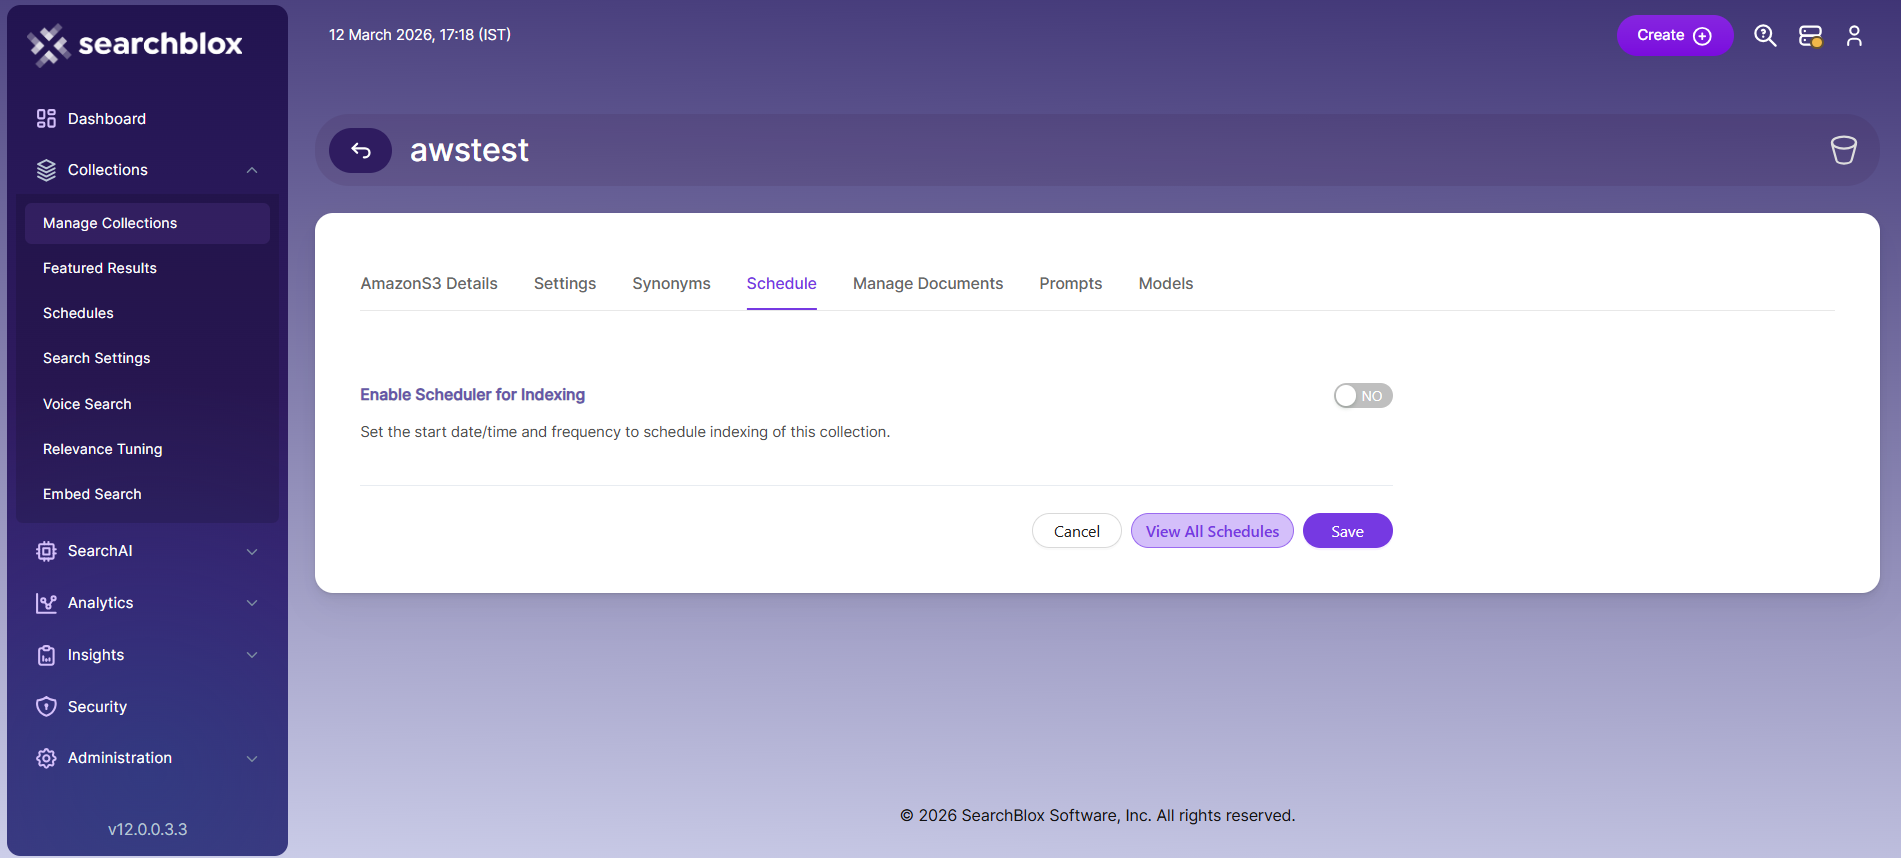Click the Cancel button

tap(1077, 531)
